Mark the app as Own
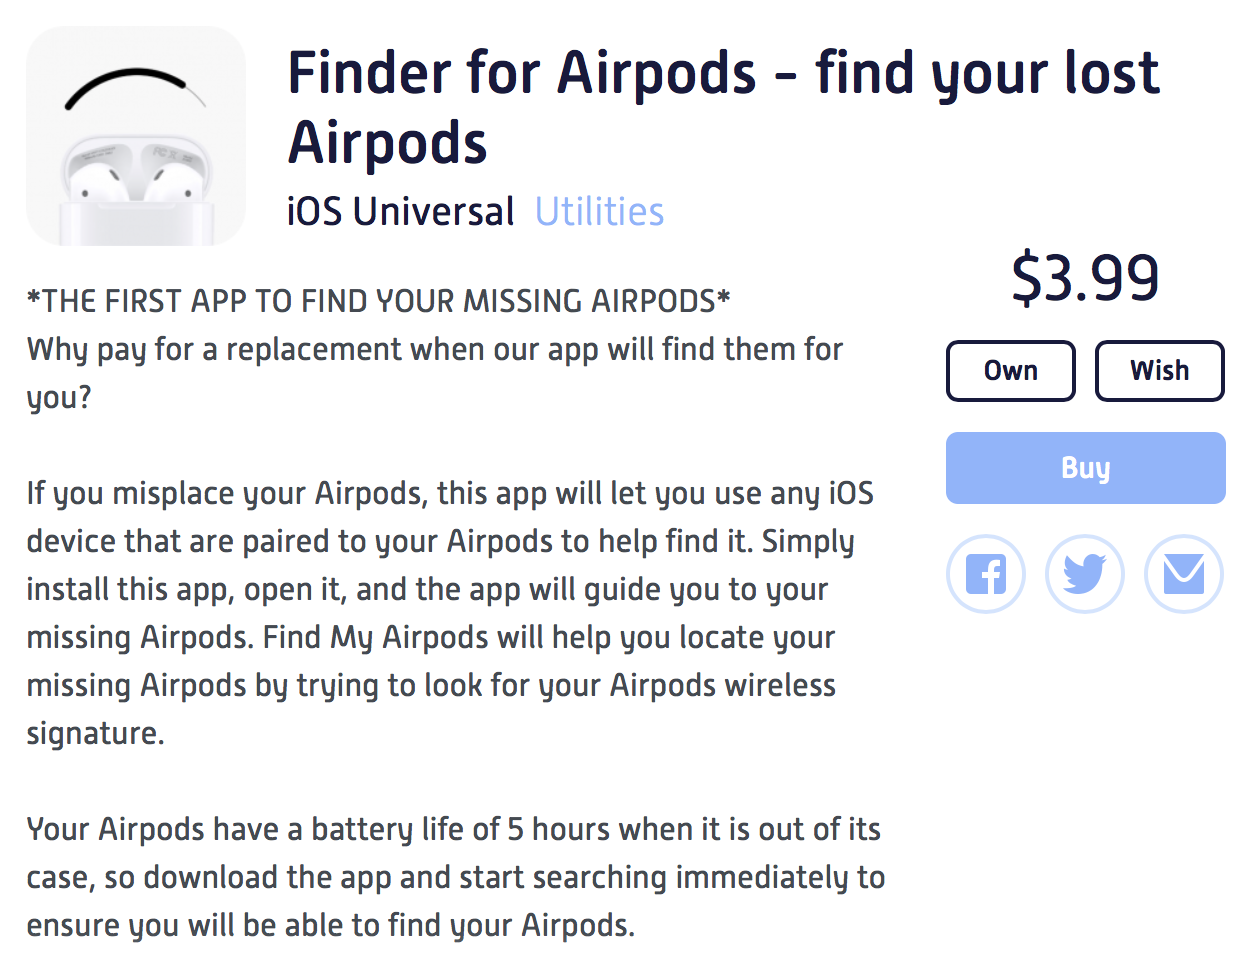The image size is (1254, 980). tap(1011, 371)
